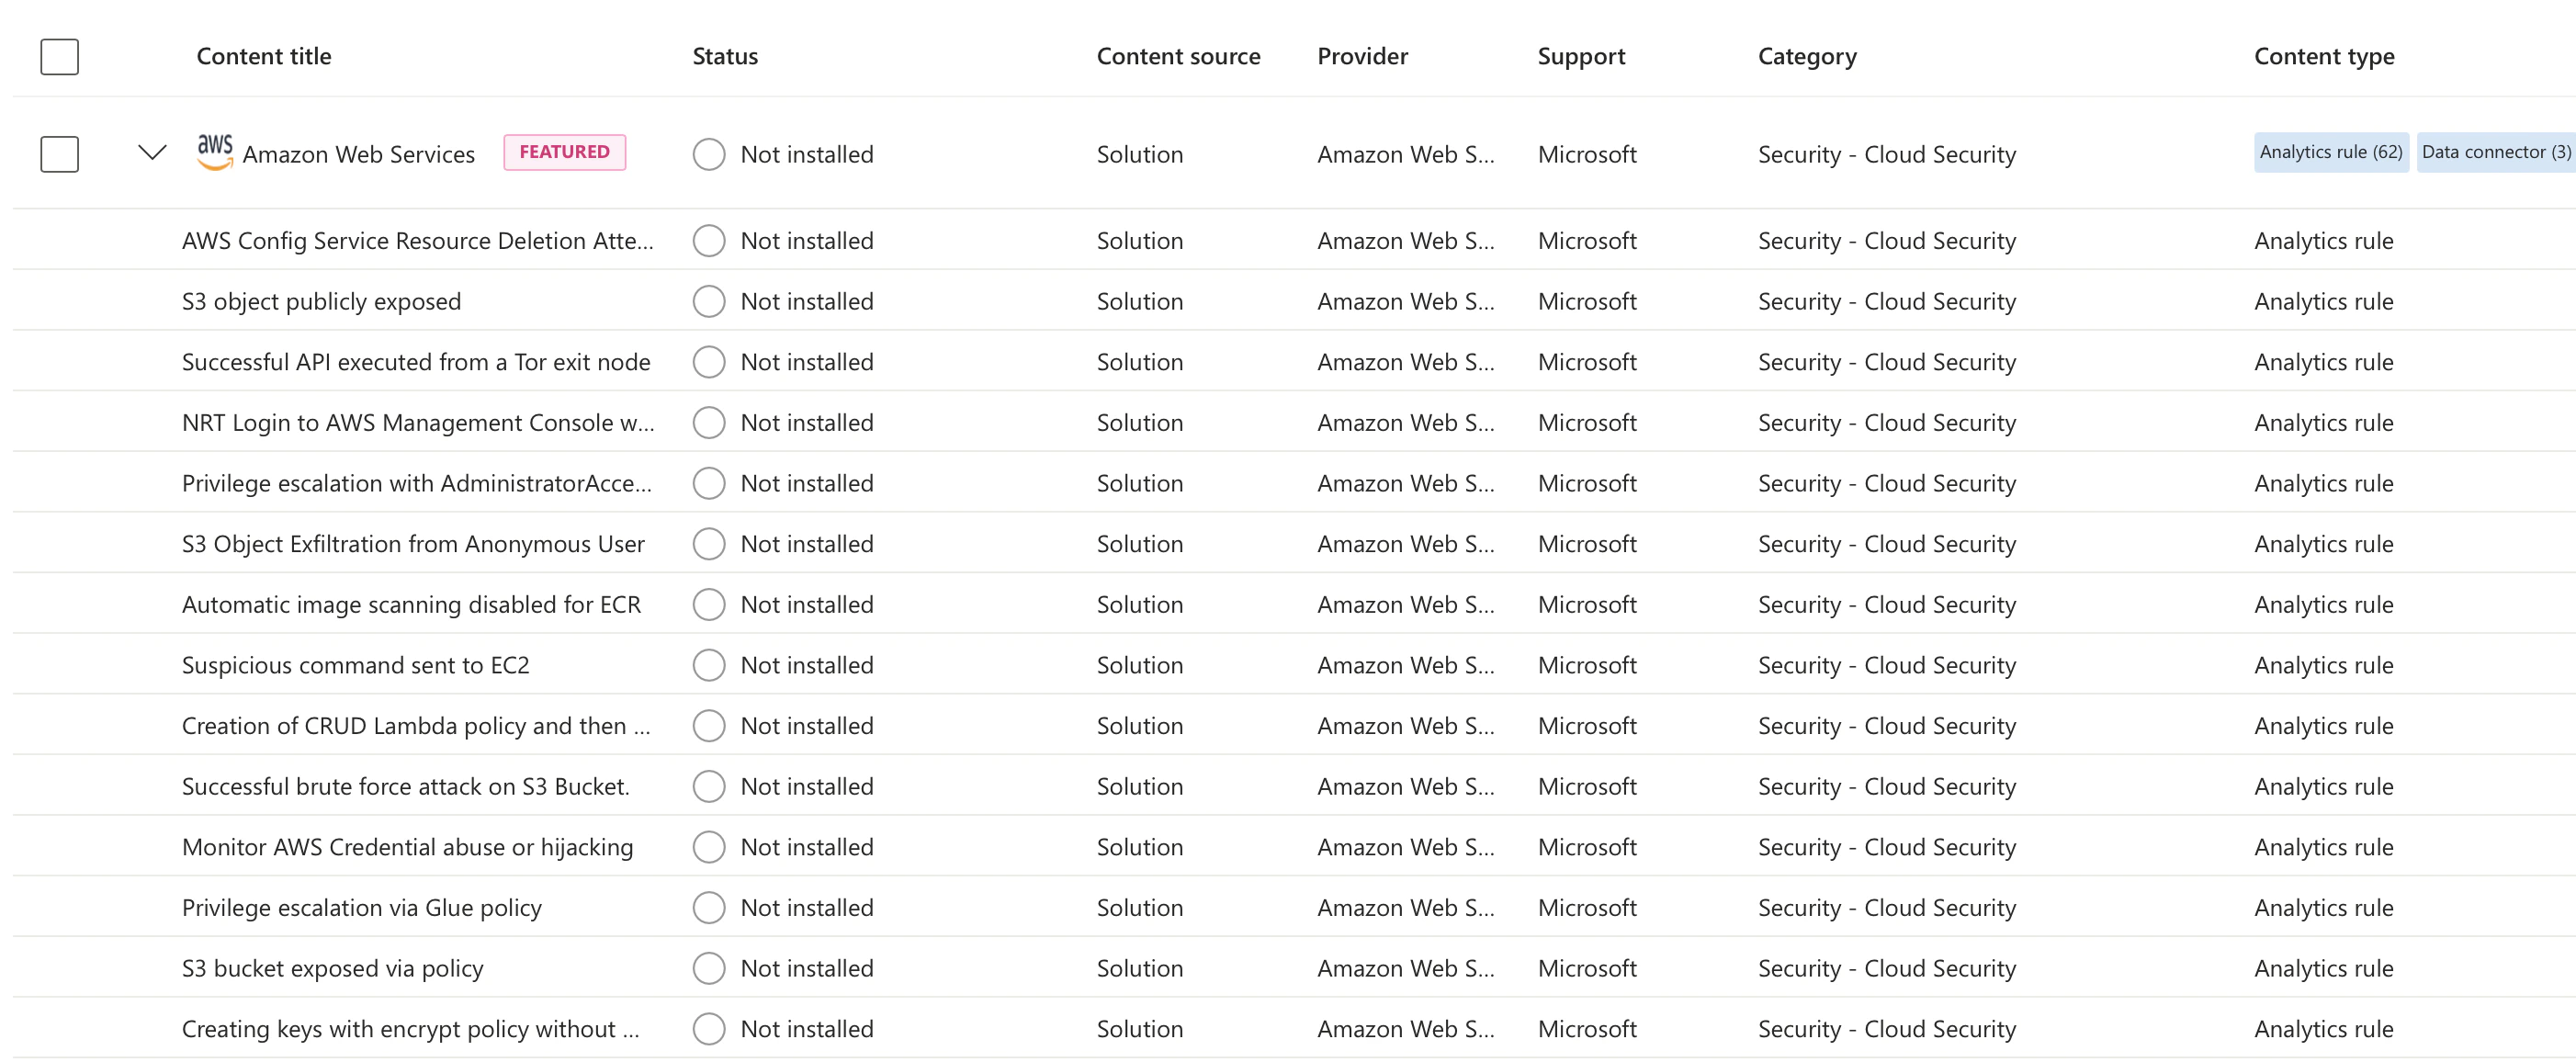Open the Monitor AWS Credential abuse or hijacking rule
This screenshot has width=2576, height=1062.
(407, 846)
